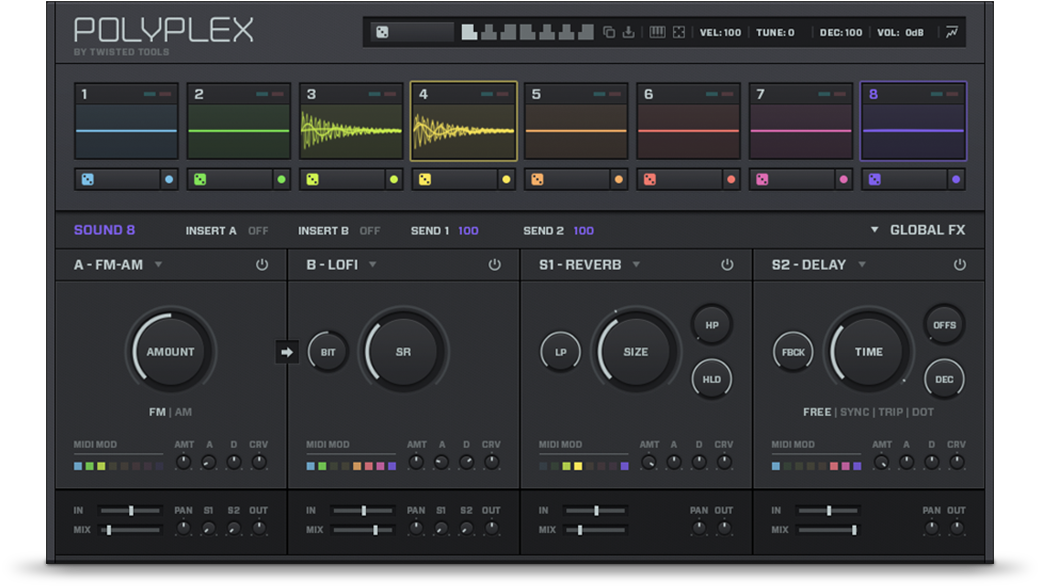The width and height of the screenshot is (1040, 588).
Task: Click SEND 2 value 100
Action: (584, 231)
